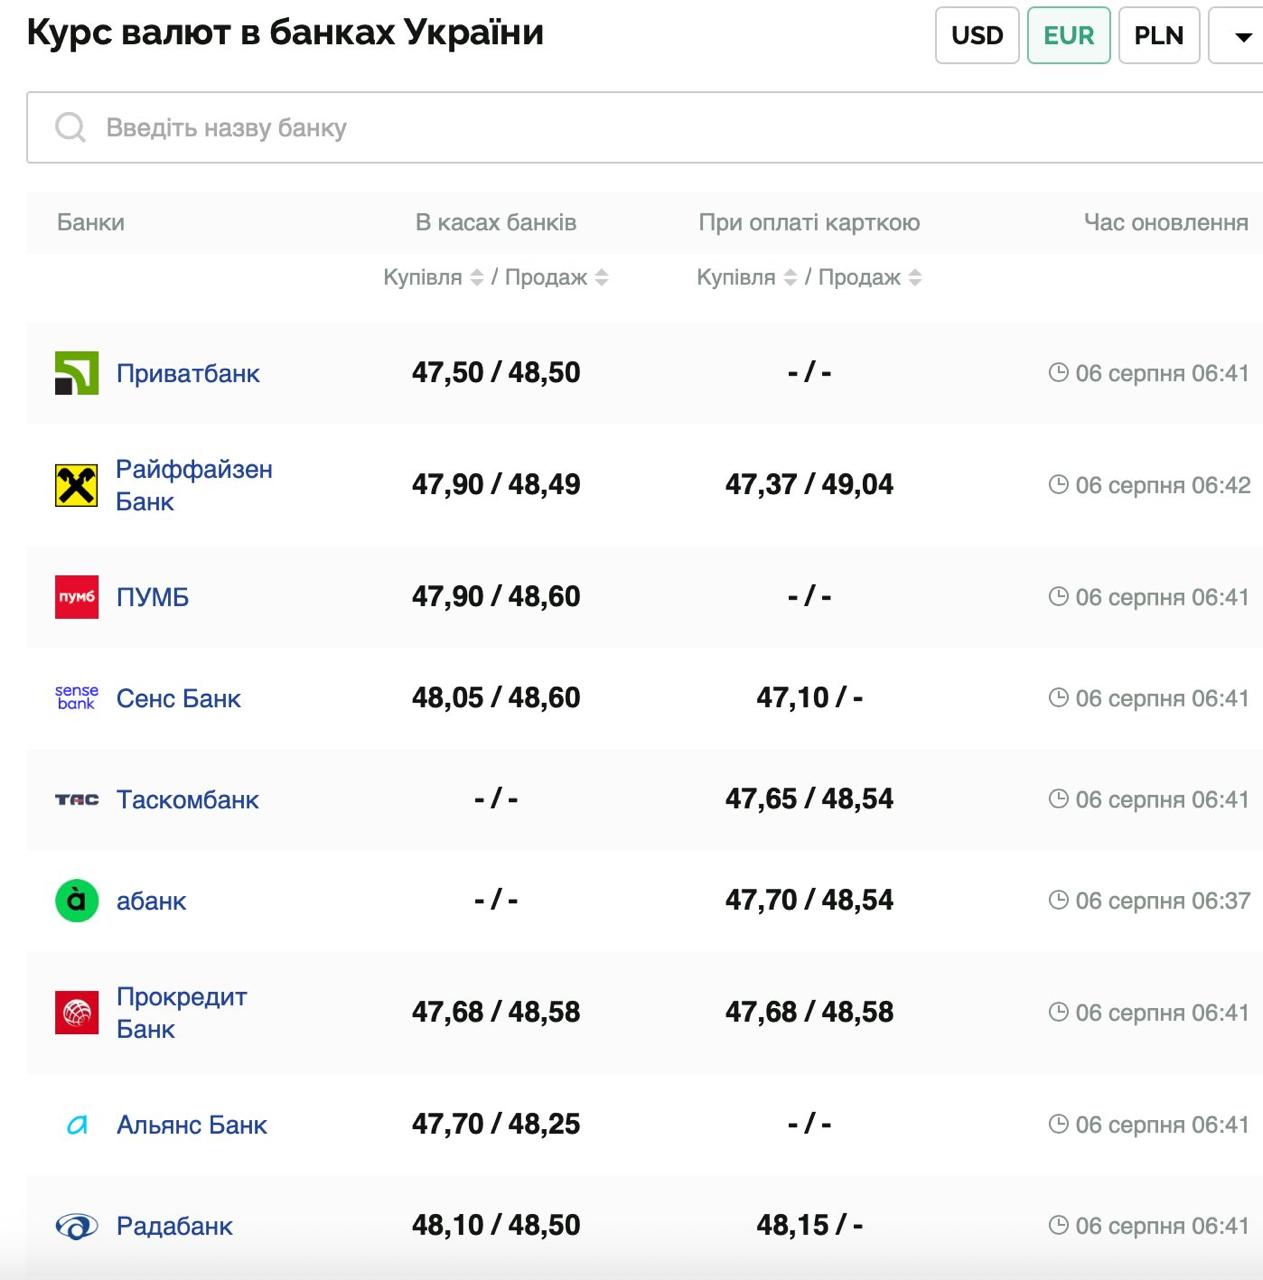Keep EUR currency selected
Screen dimensions: 1263x1280
[1068, 35]
